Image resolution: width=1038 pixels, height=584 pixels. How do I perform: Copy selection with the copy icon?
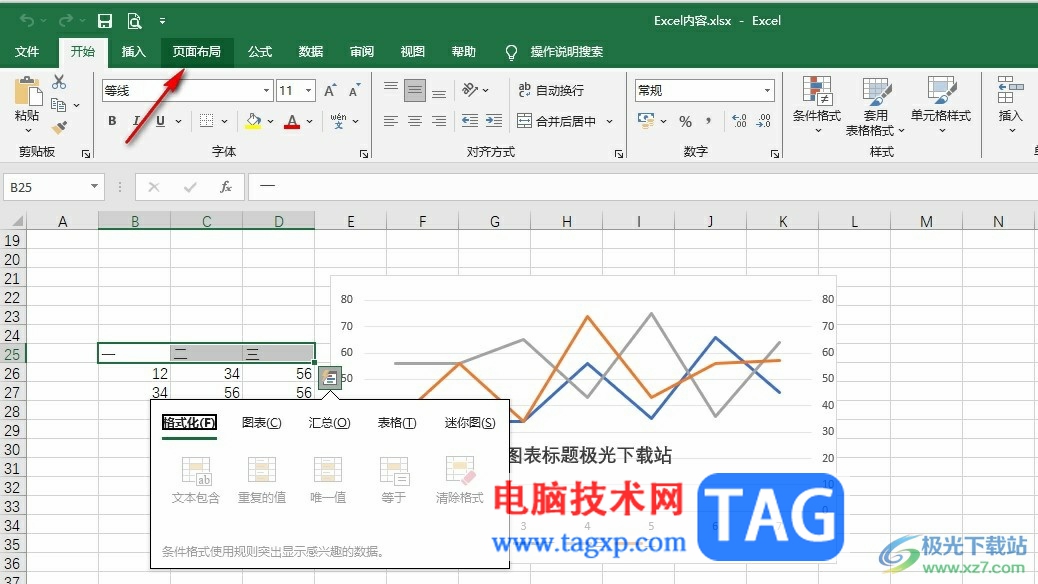point(59,105)
